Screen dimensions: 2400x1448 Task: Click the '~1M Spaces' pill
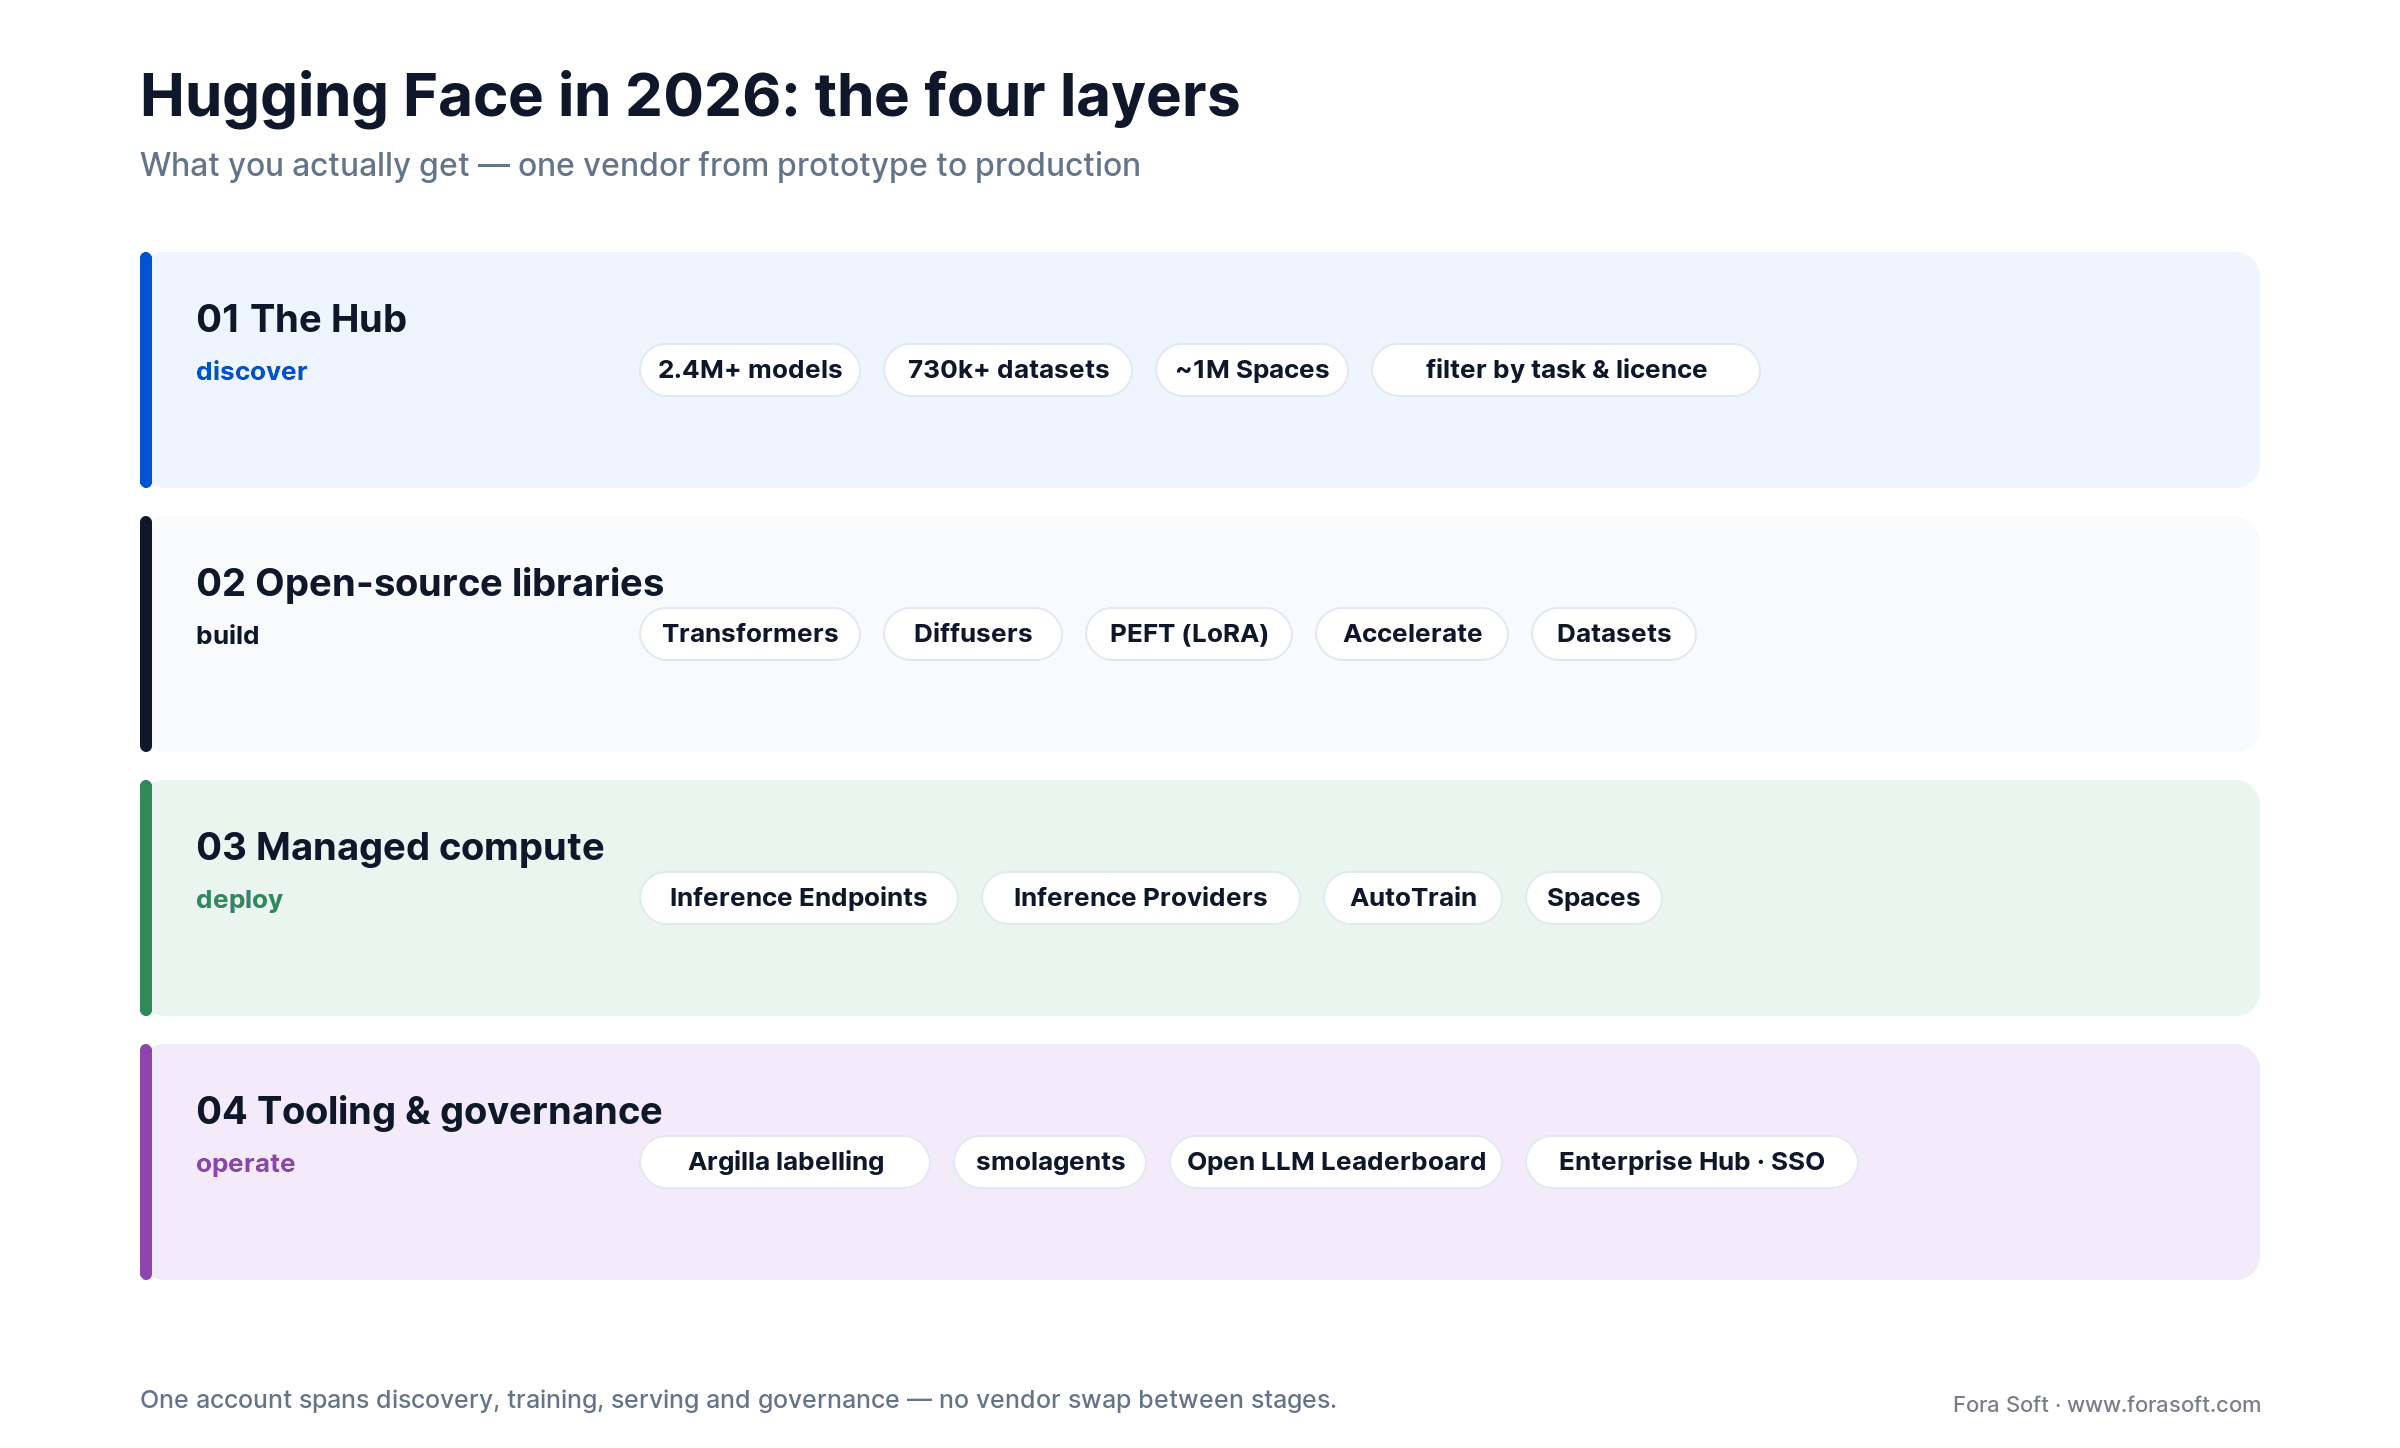click(x=1252, y=370)
